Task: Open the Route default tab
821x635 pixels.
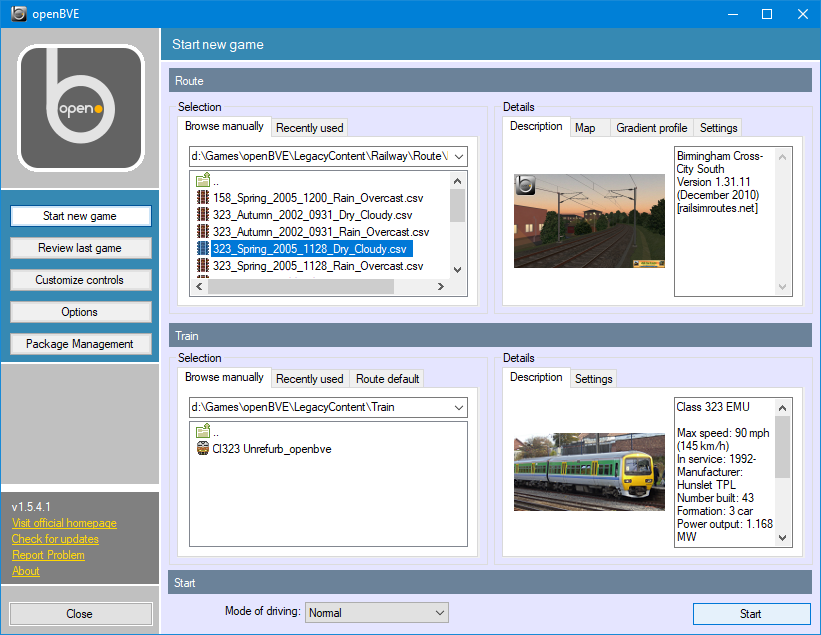Action: [x=387, y=378]
